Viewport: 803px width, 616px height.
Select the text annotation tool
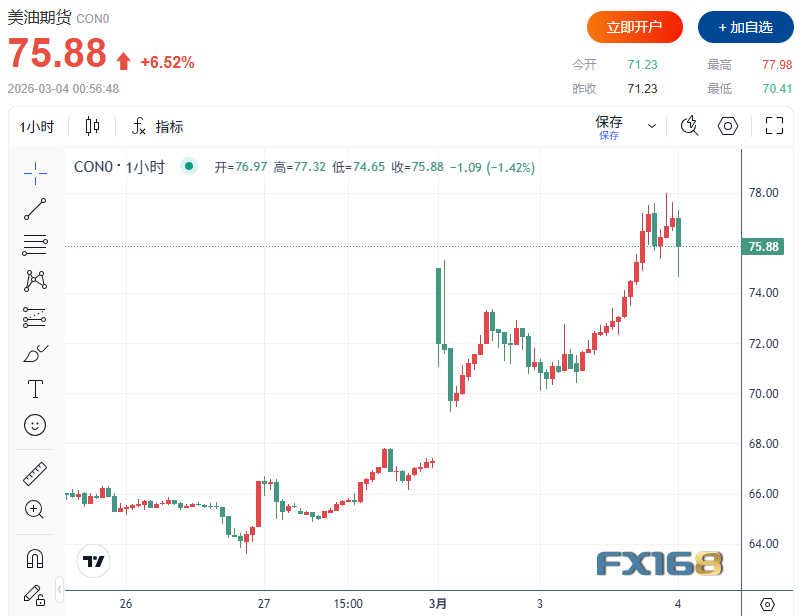(x=35, y=389)
